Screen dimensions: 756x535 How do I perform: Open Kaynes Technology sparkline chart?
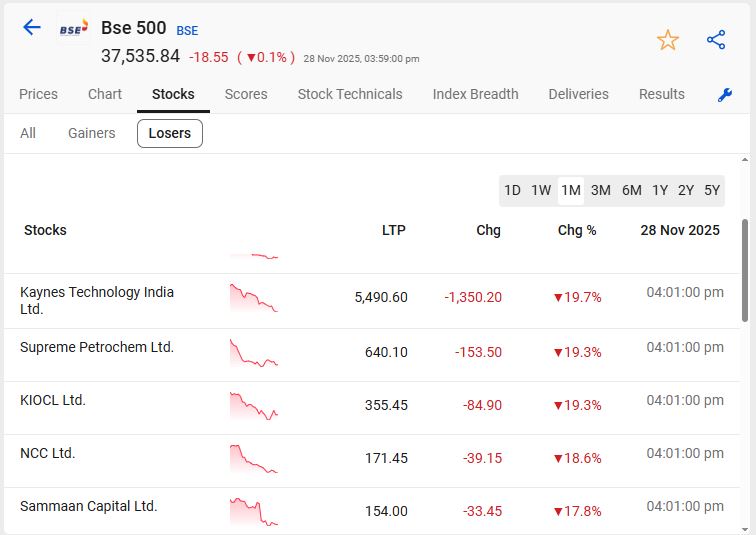coord(253,298)
